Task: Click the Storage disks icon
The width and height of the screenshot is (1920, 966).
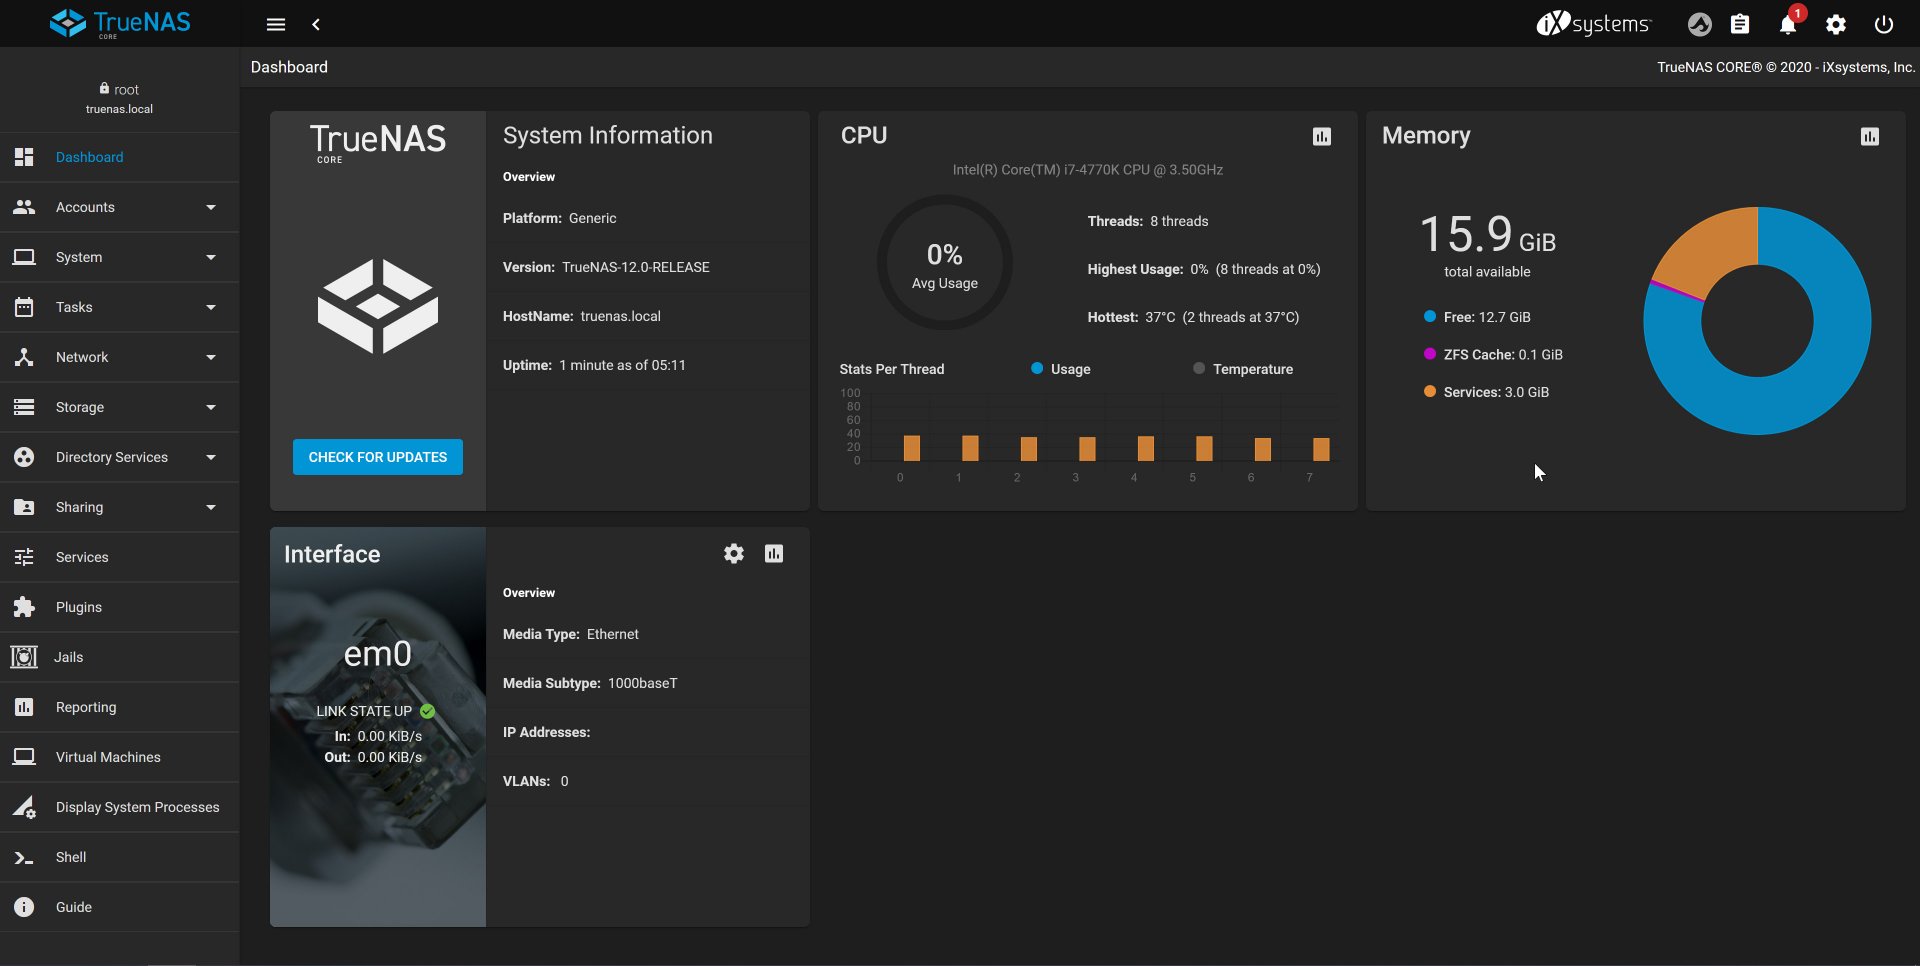Action: point(24,407)
